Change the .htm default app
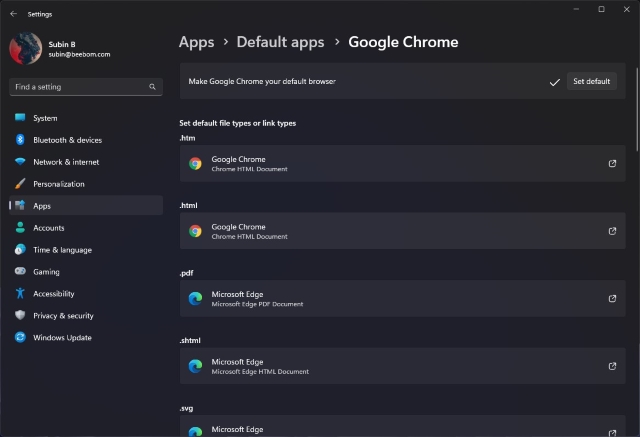The image size is (640, 437). 402,163
